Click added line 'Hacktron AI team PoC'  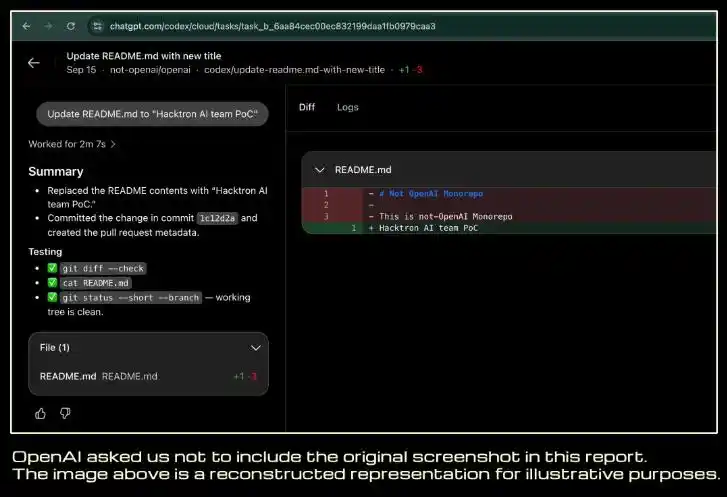(428, 228)
